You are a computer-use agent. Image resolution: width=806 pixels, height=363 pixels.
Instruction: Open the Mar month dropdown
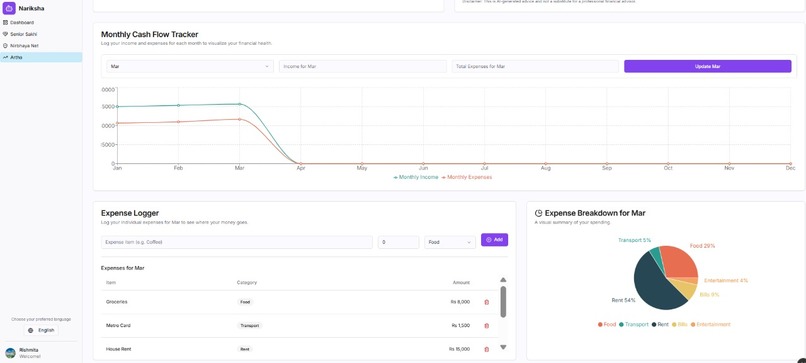(x=190, y=66)
